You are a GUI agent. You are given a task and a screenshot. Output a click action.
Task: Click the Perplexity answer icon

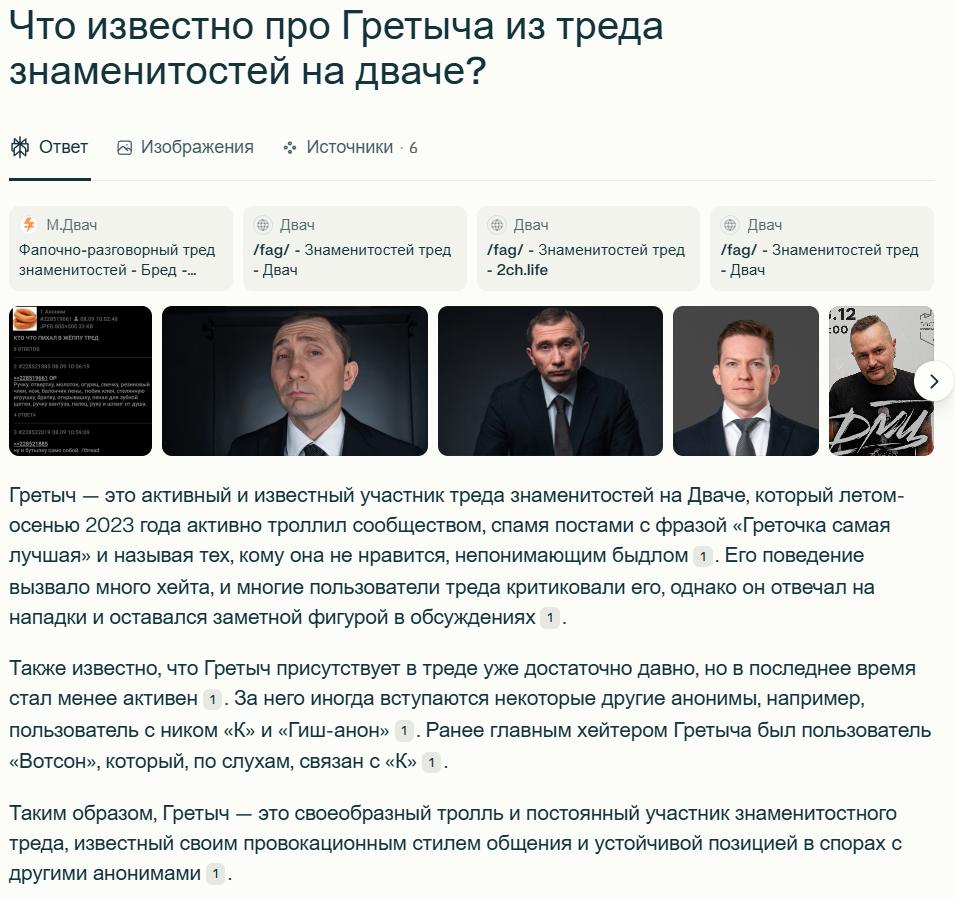[20, 147]
